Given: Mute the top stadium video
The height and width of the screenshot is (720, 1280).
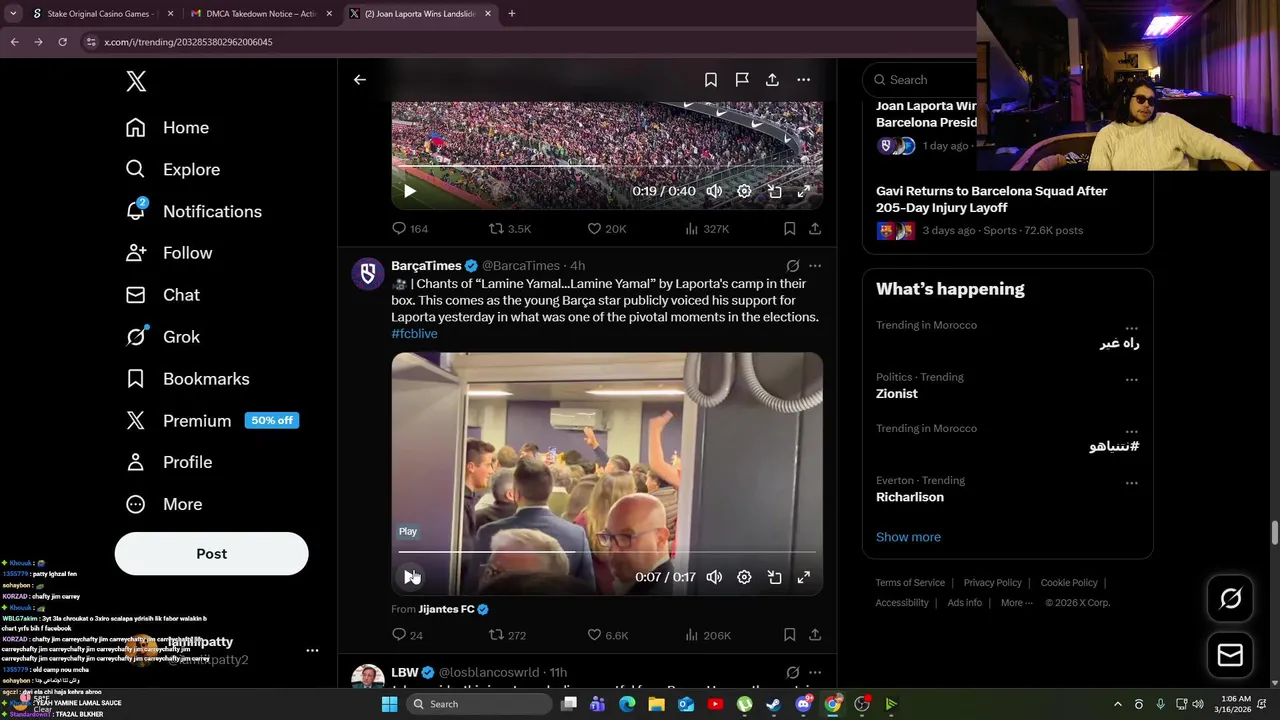Looking at the screenshot, I should click(714, 191).
